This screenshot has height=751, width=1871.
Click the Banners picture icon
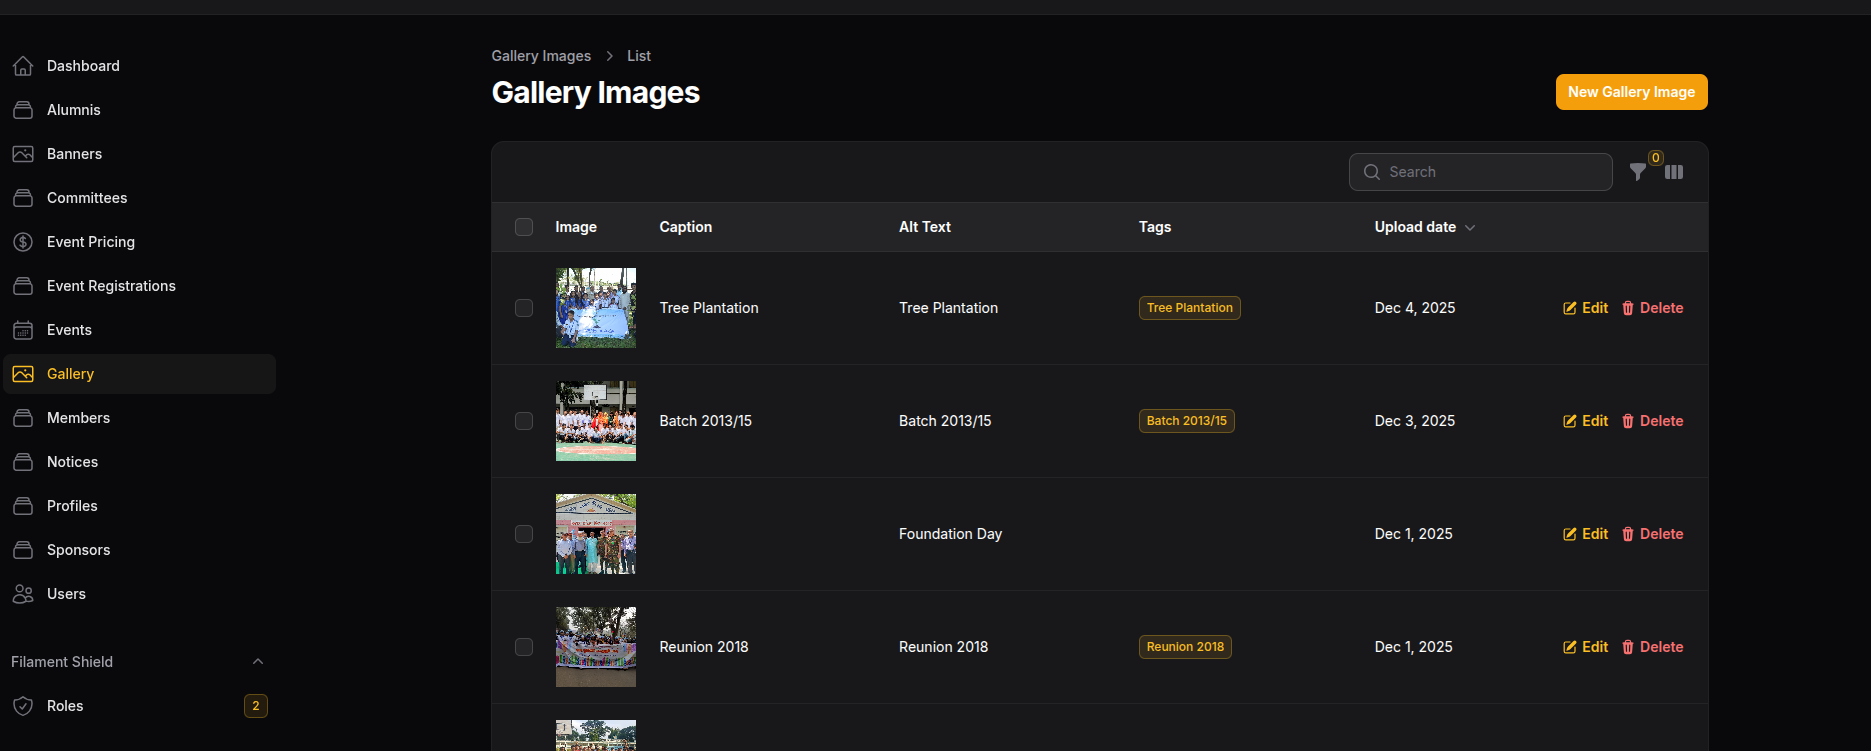click(x=23, y=154)
